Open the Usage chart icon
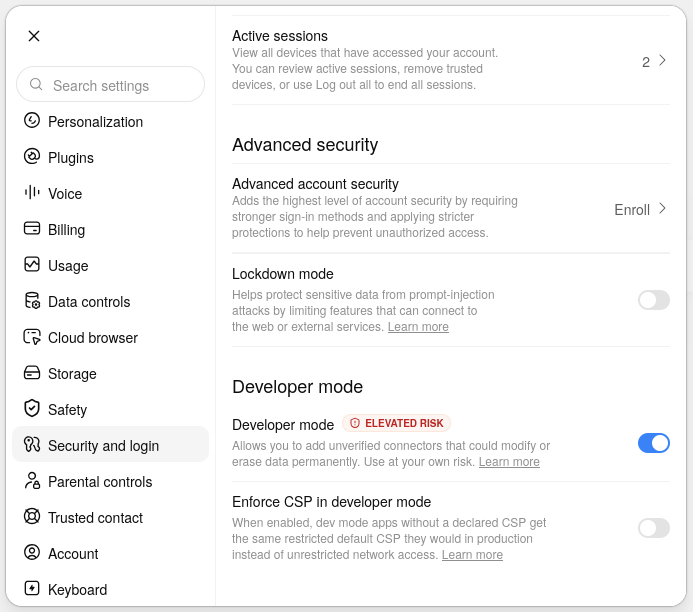 (32, 265)
